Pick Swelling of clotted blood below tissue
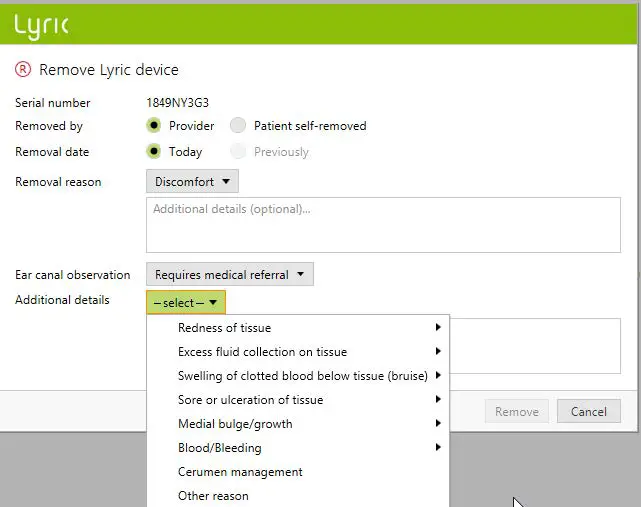641x507 pixels. point(298,376)
